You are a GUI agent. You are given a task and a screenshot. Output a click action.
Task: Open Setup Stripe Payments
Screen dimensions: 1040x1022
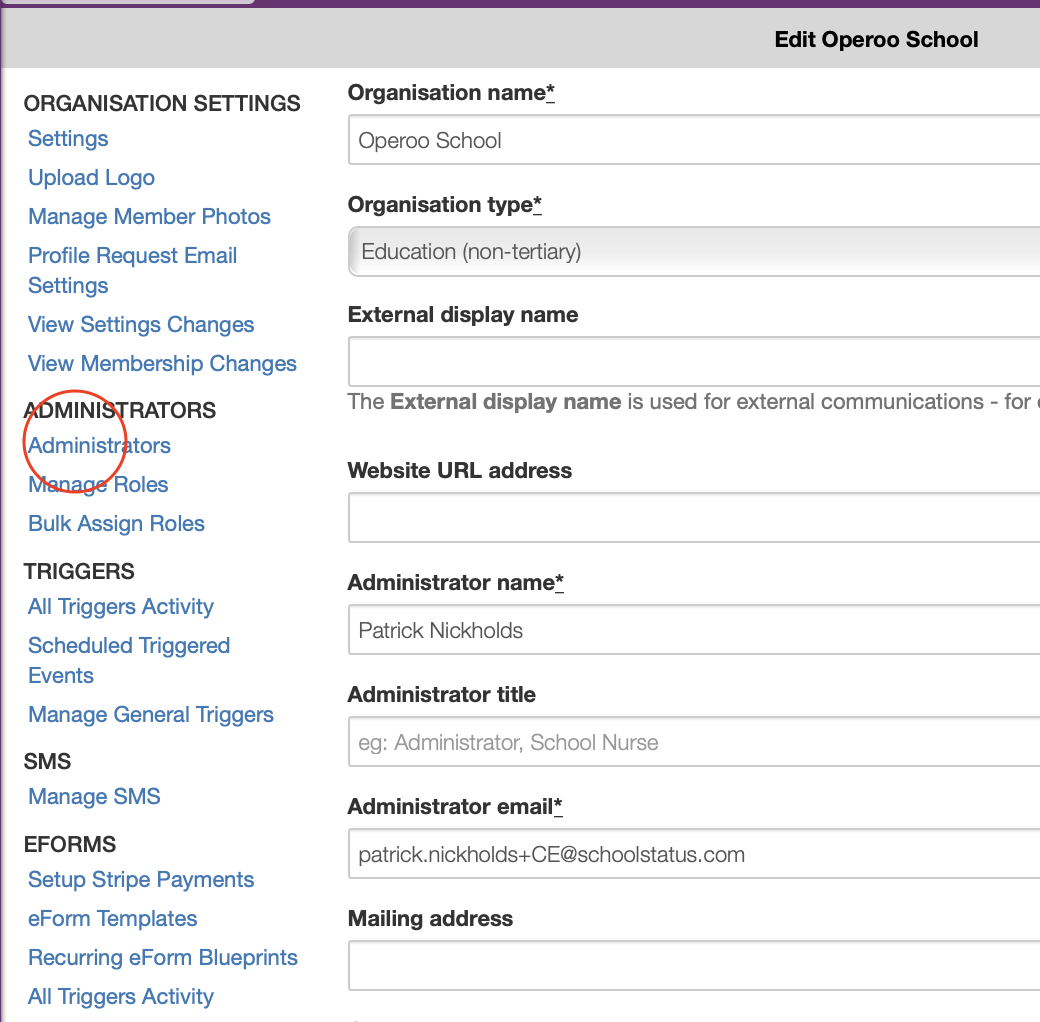coord(141,880)
